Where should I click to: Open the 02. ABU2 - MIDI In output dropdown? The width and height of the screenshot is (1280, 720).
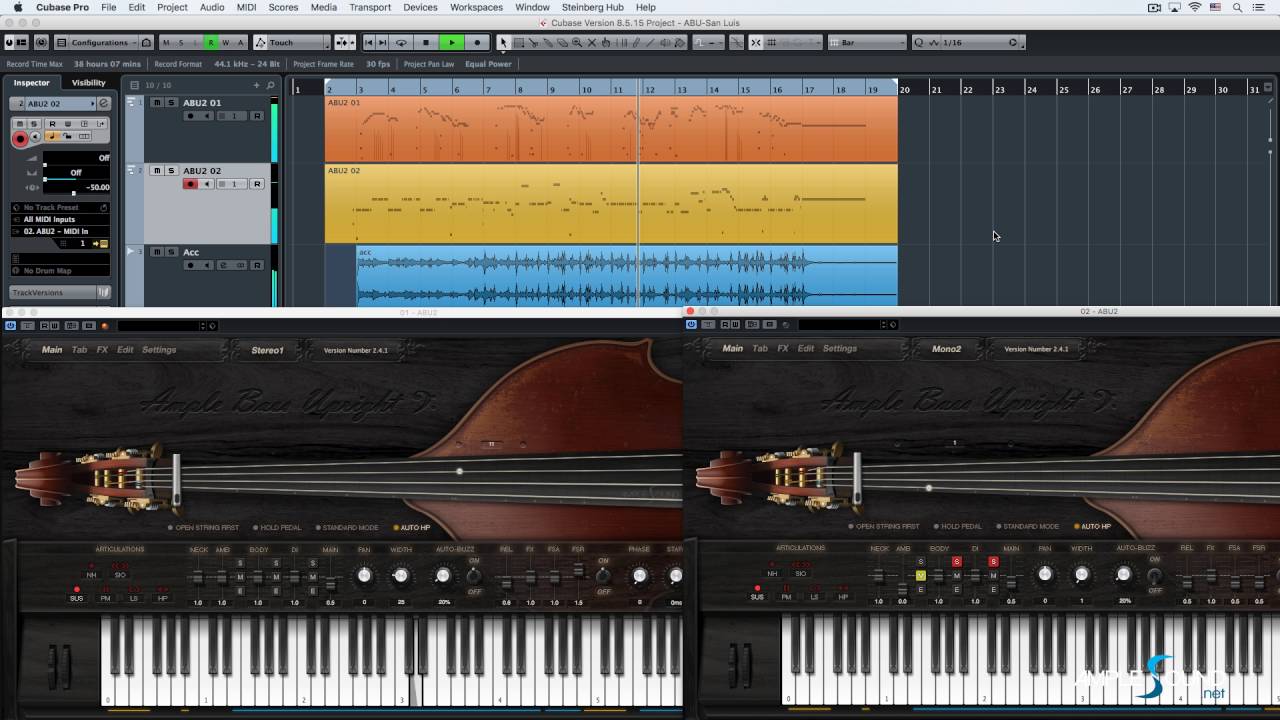[60, 231]
